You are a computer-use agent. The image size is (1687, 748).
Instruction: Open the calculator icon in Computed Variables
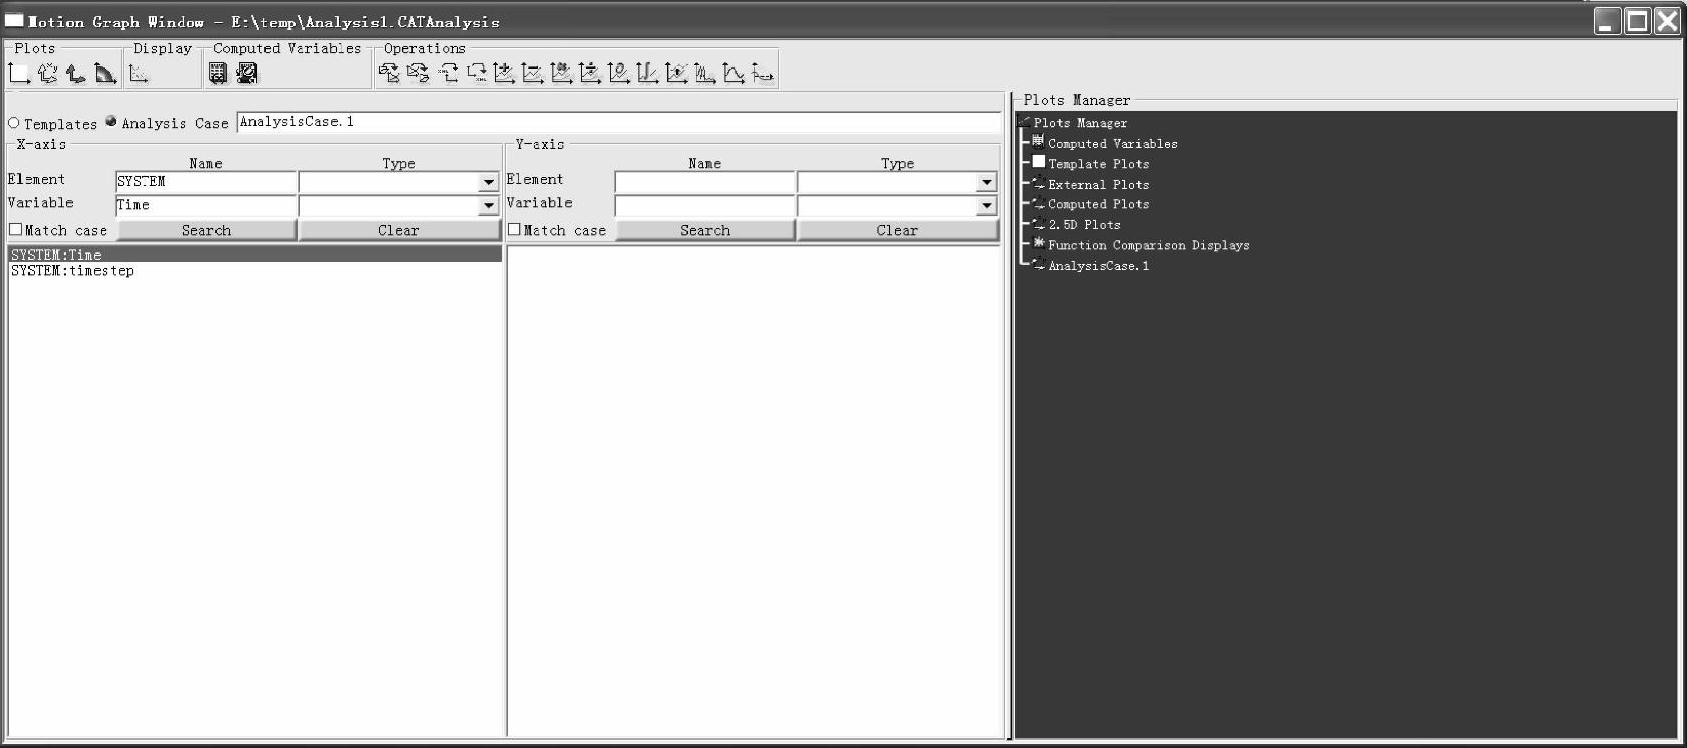[218, 73]
